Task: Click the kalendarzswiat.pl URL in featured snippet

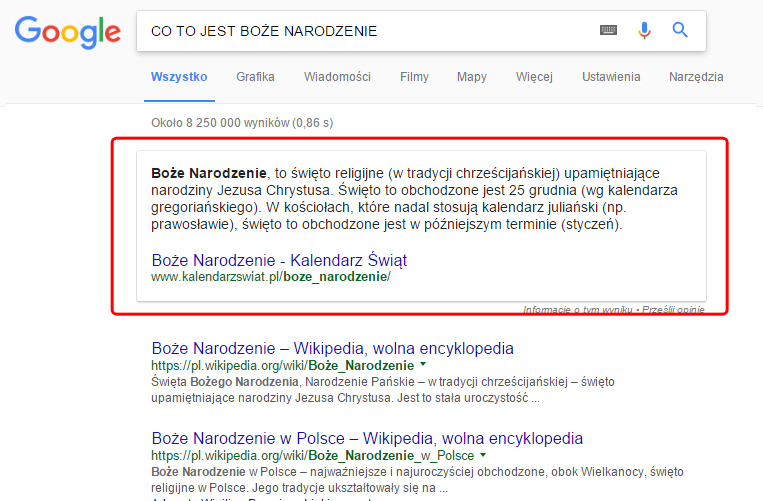Action: pyautogui.click(x=270, y=277)
